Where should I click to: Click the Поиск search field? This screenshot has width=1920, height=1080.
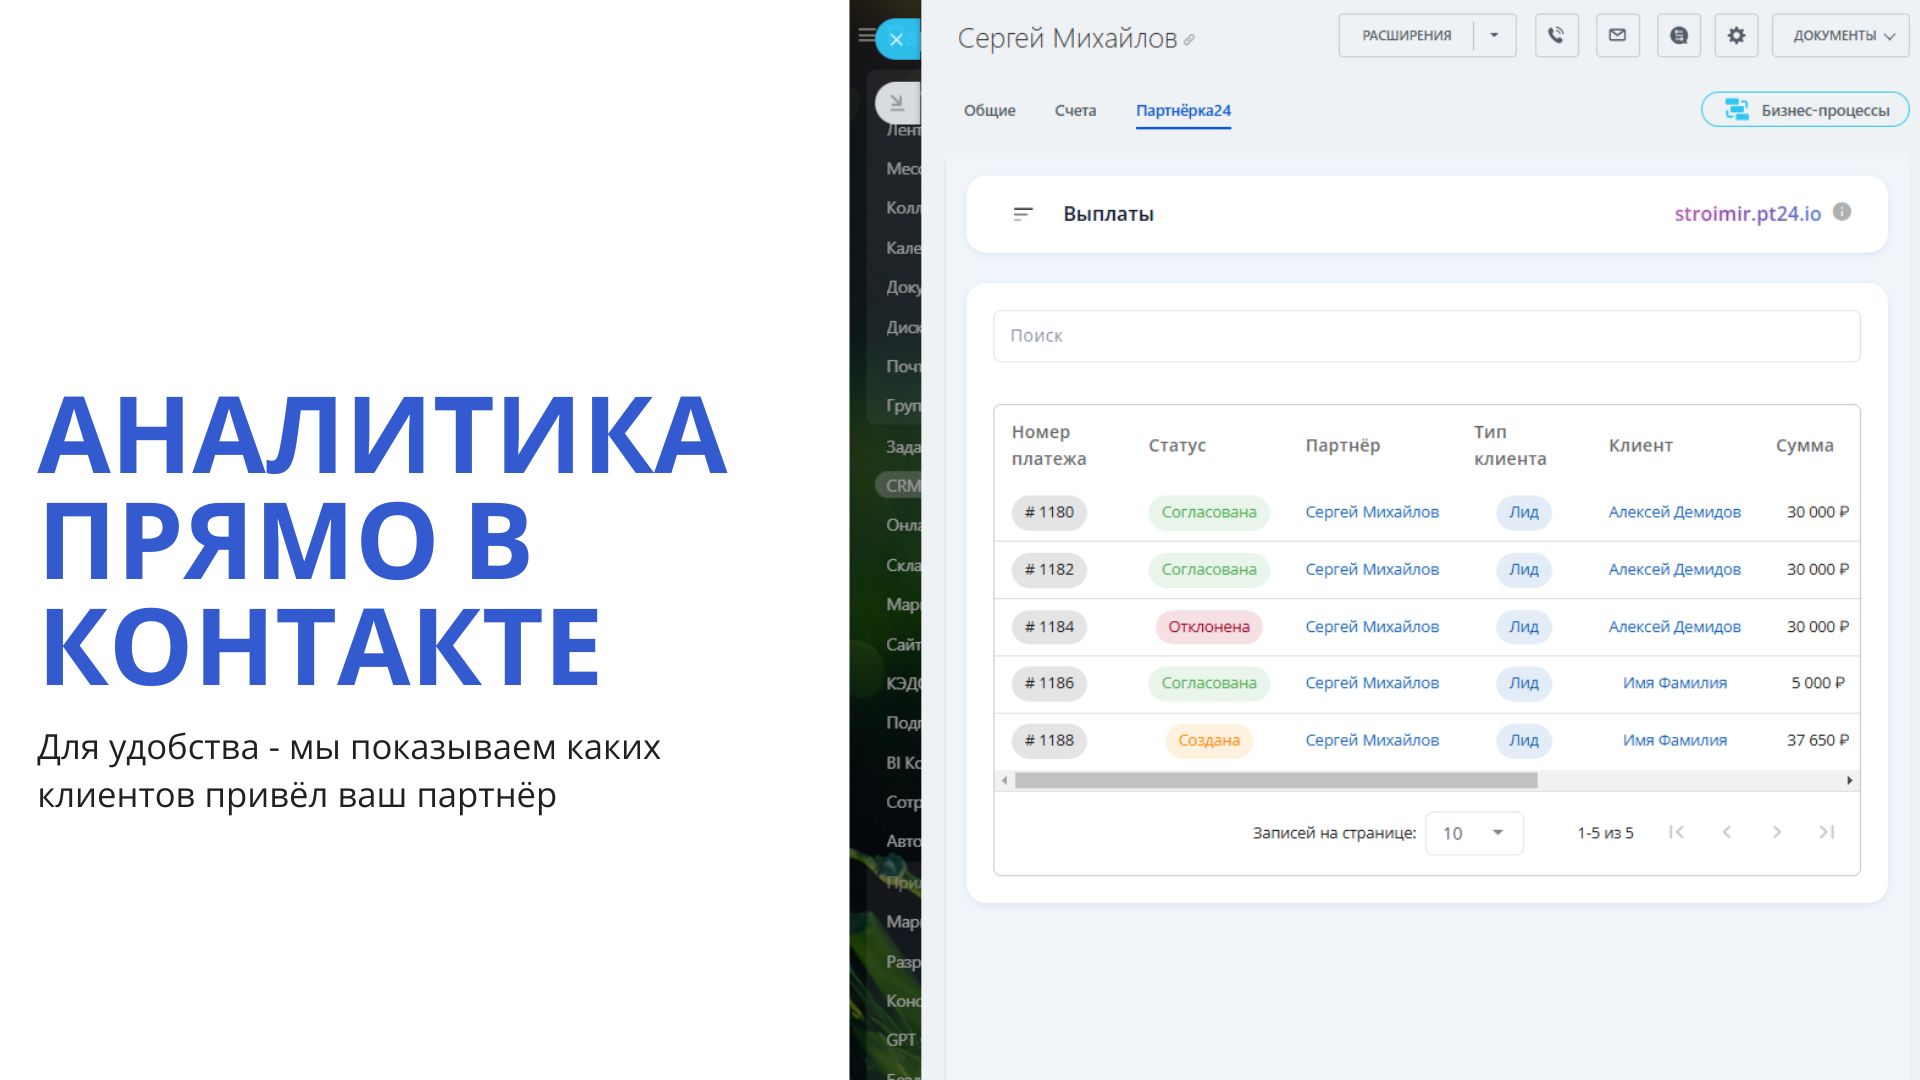tap(1426, 336)
